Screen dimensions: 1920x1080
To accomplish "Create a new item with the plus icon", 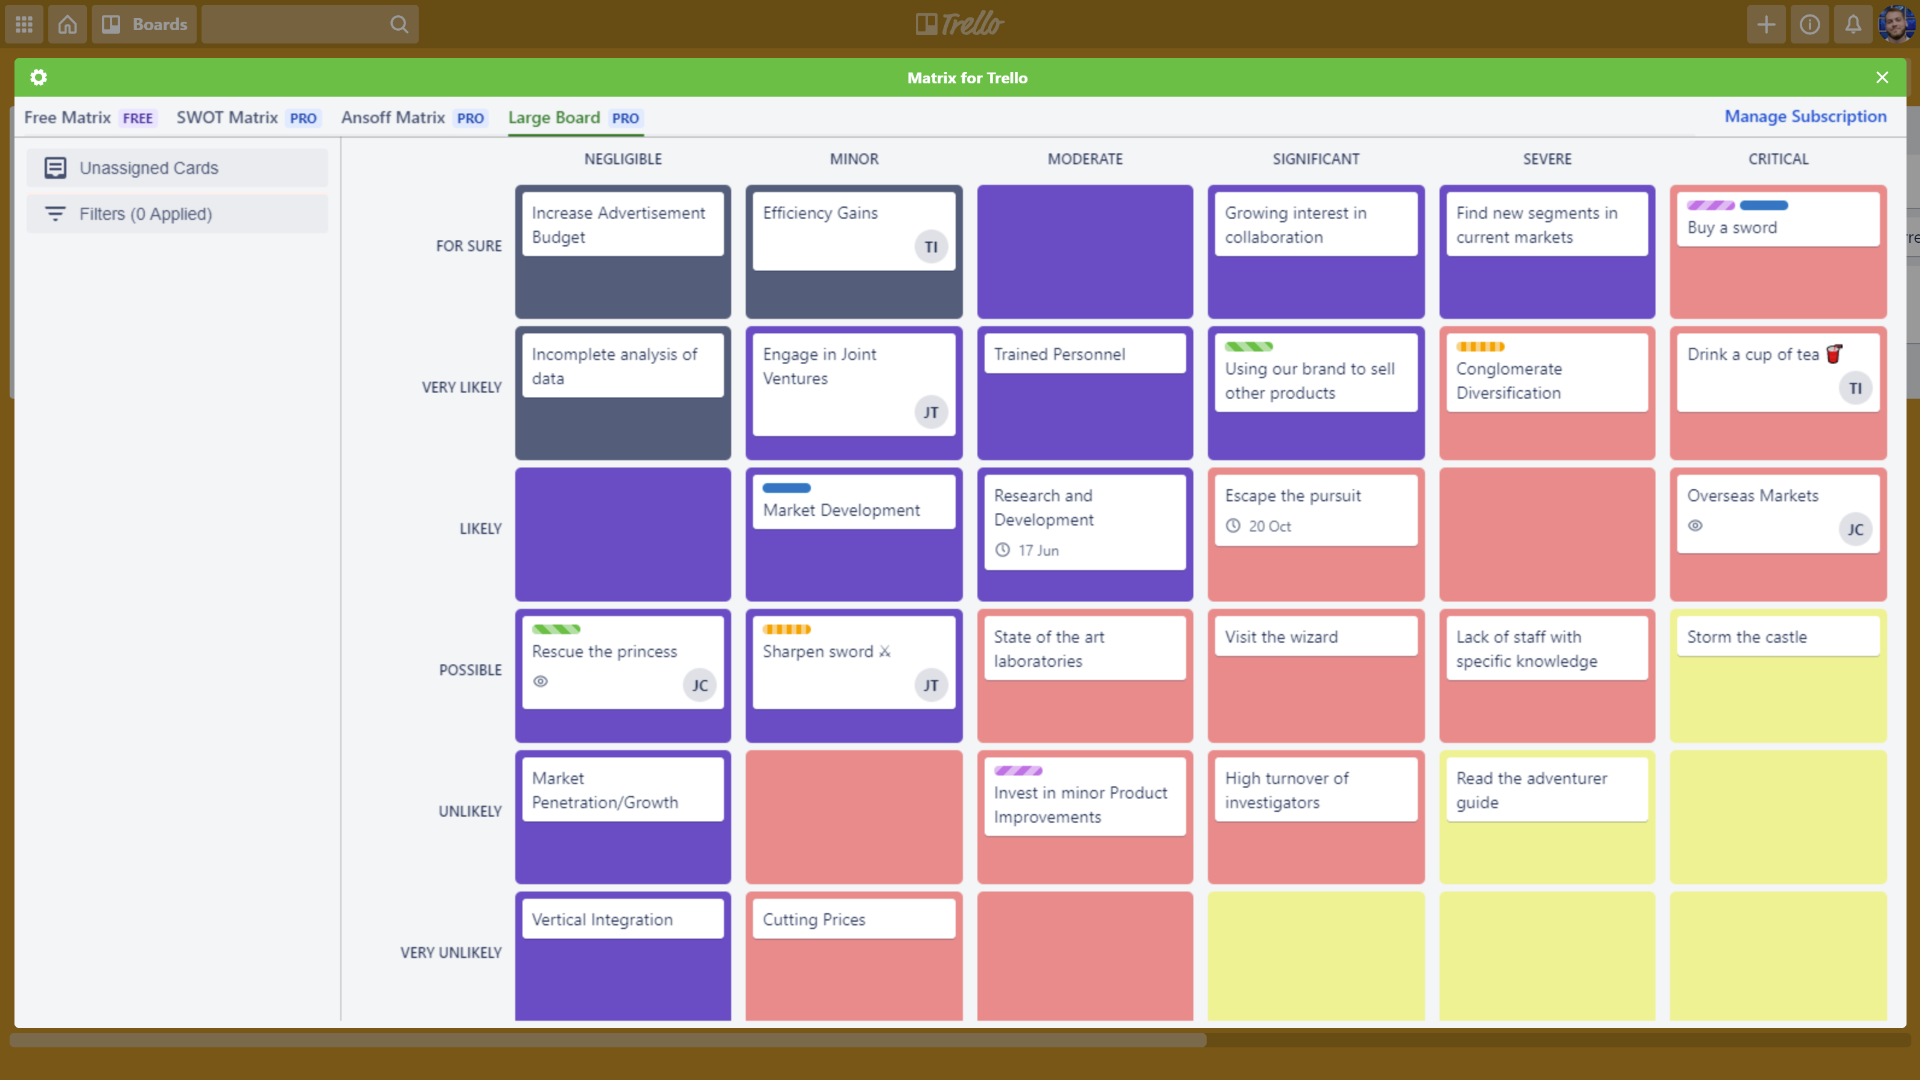I will point(1766,24).
